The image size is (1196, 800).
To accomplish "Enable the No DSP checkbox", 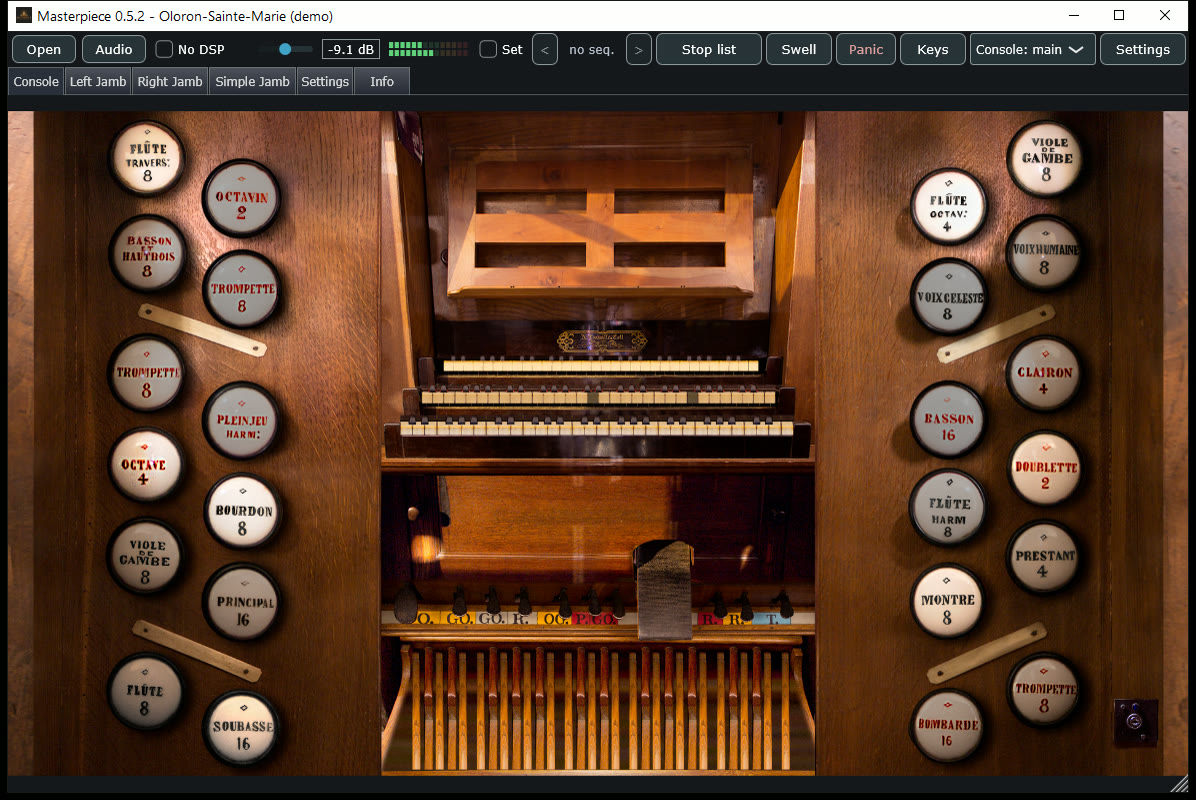I will 164,50.
